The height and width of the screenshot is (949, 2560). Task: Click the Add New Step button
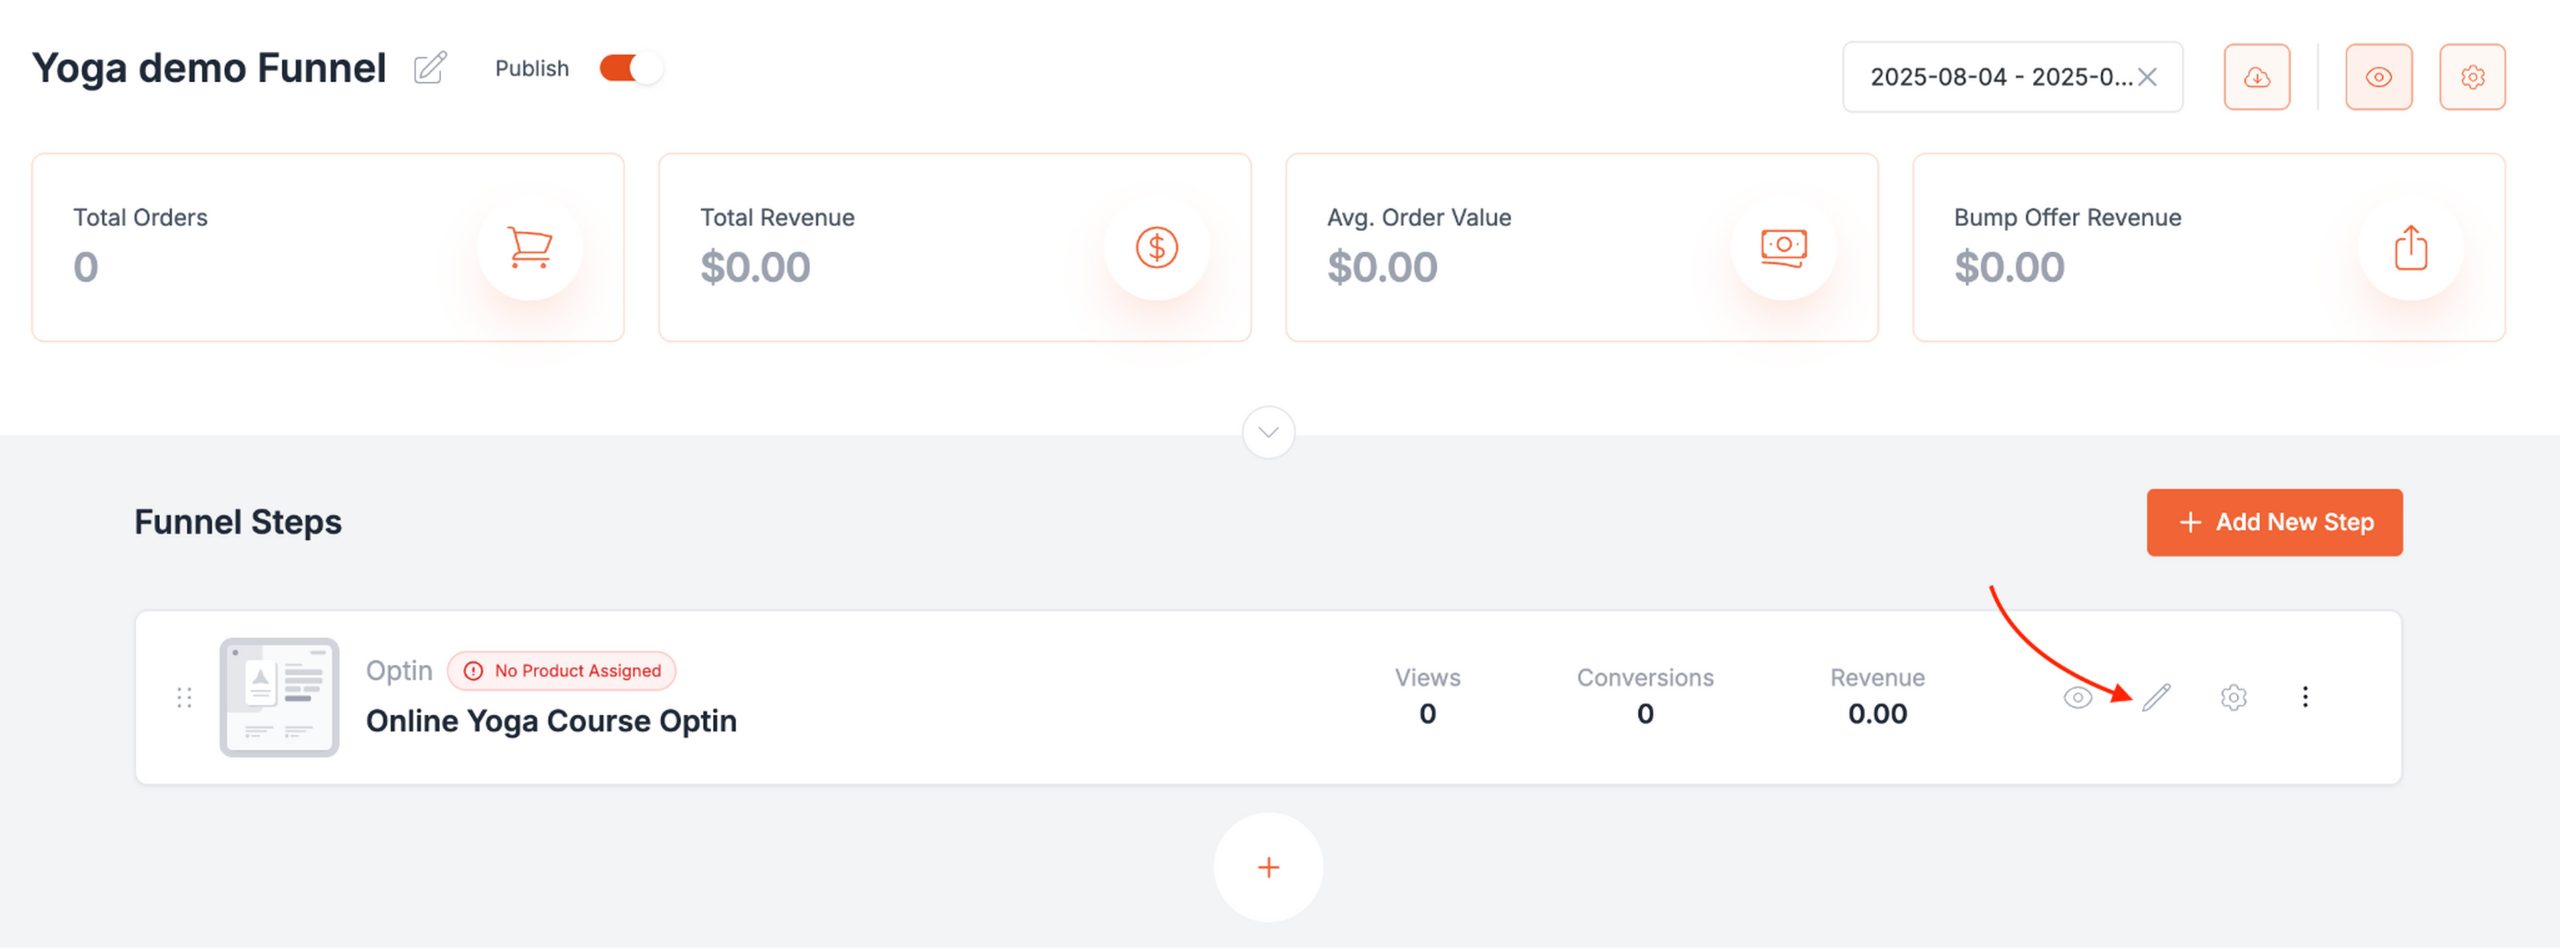[2274, 522]
